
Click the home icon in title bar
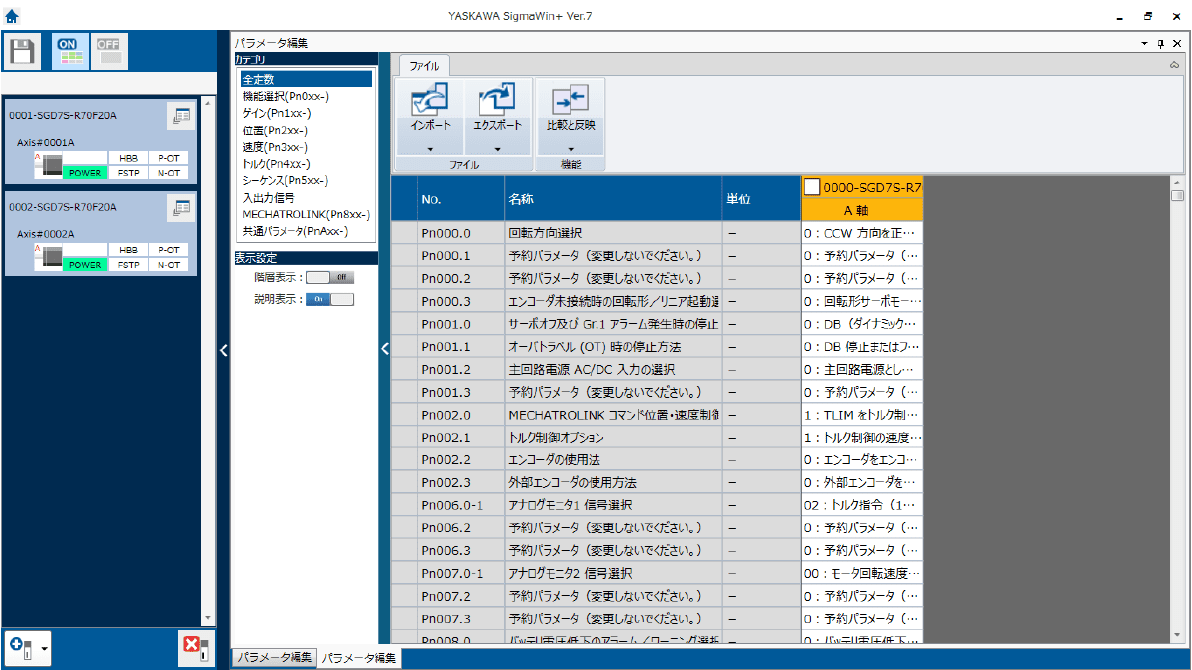(12, 15)
